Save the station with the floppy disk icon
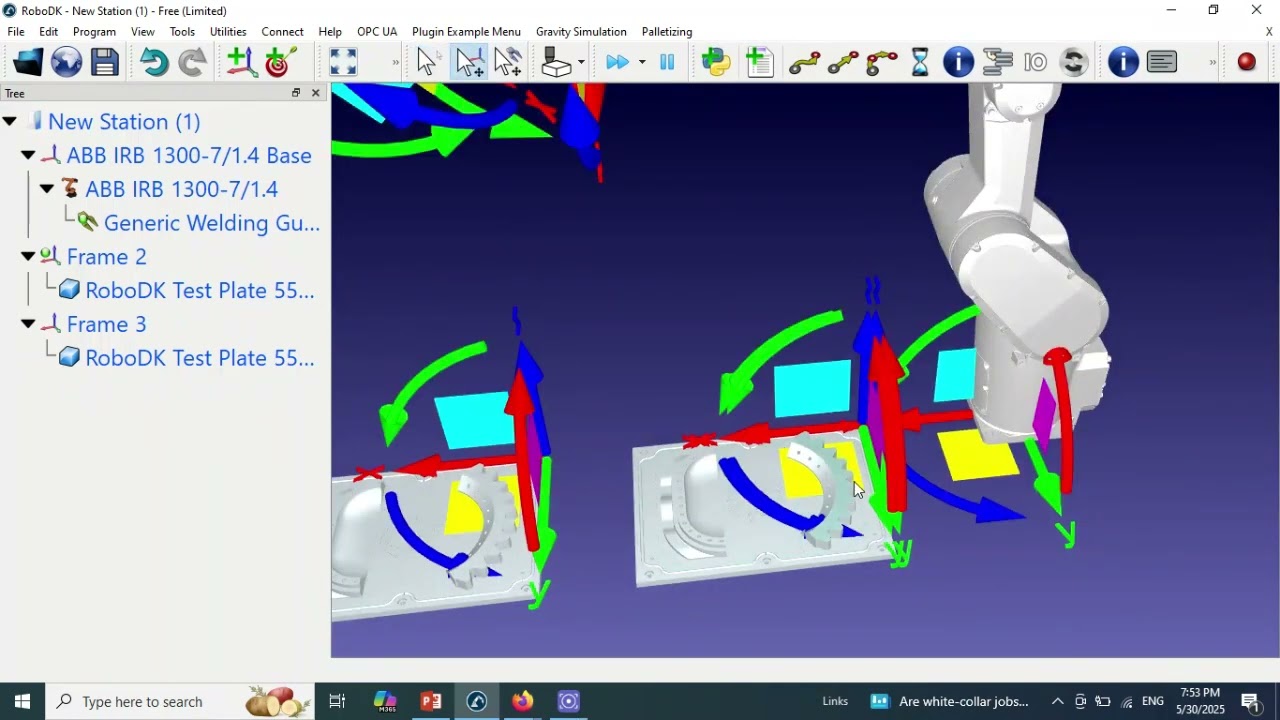The width and height of the screenshot is (1280, 720). pos(105,63)
